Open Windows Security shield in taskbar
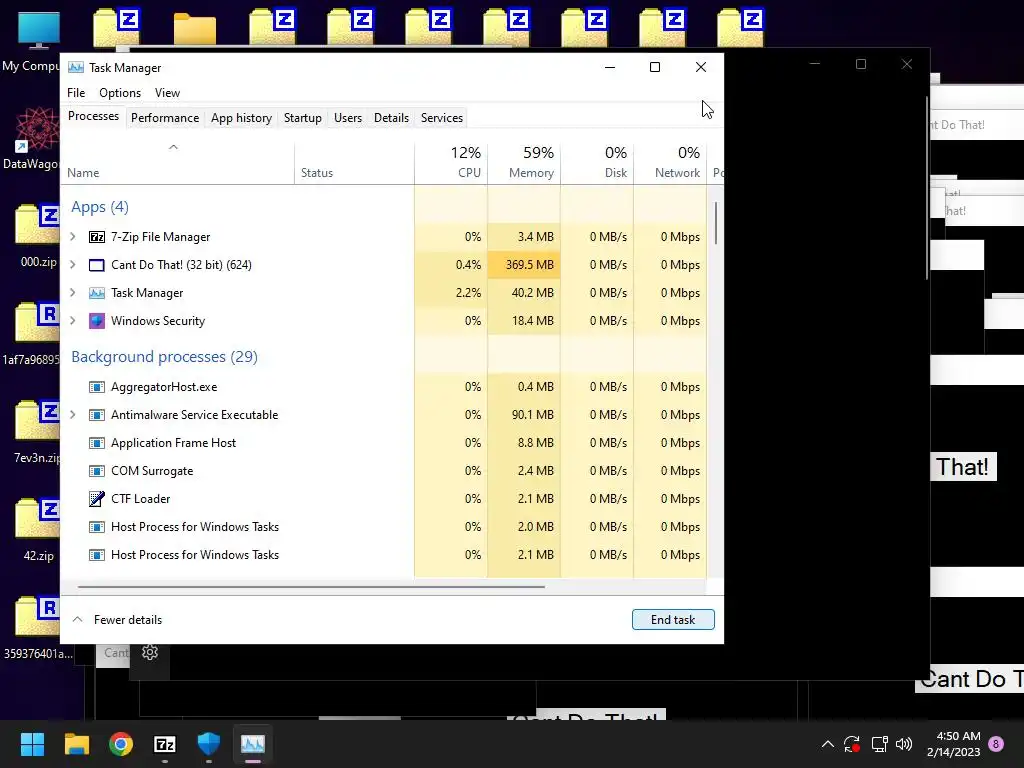1024x768 pixels. click(x=208, y=744)
